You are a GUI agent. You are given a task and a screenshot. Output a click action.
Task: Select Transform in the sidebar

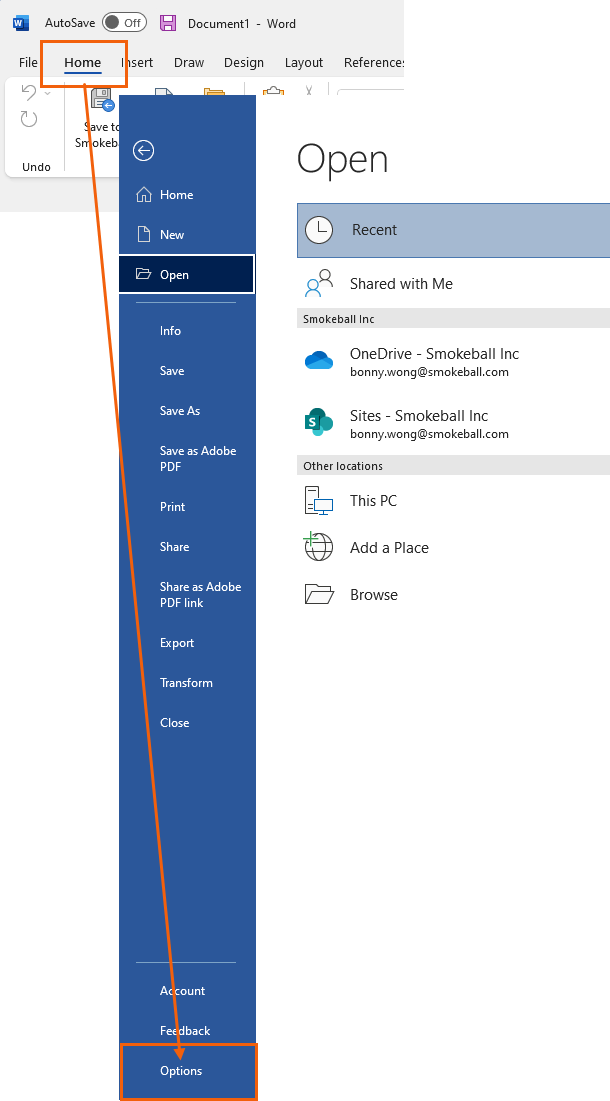(187, 683)
